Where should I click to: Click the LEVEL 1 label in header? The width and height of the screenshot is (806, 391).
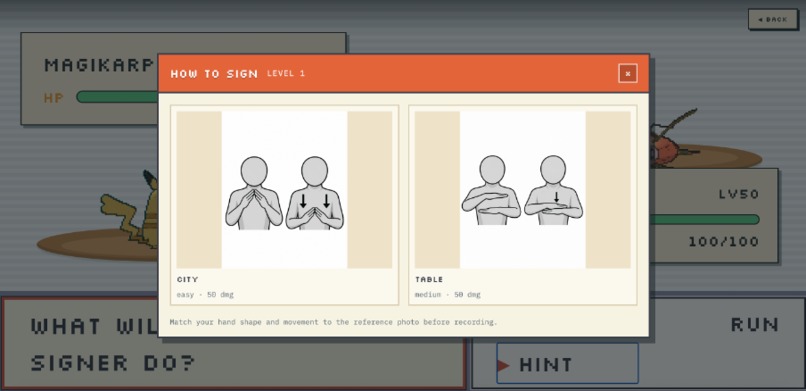286,73
